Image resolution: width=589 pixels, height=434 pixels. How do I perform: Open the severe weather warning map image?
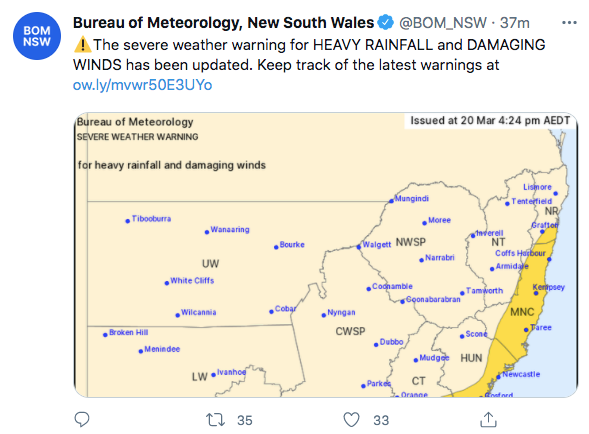pyautogui.click(x=326, y=255)
